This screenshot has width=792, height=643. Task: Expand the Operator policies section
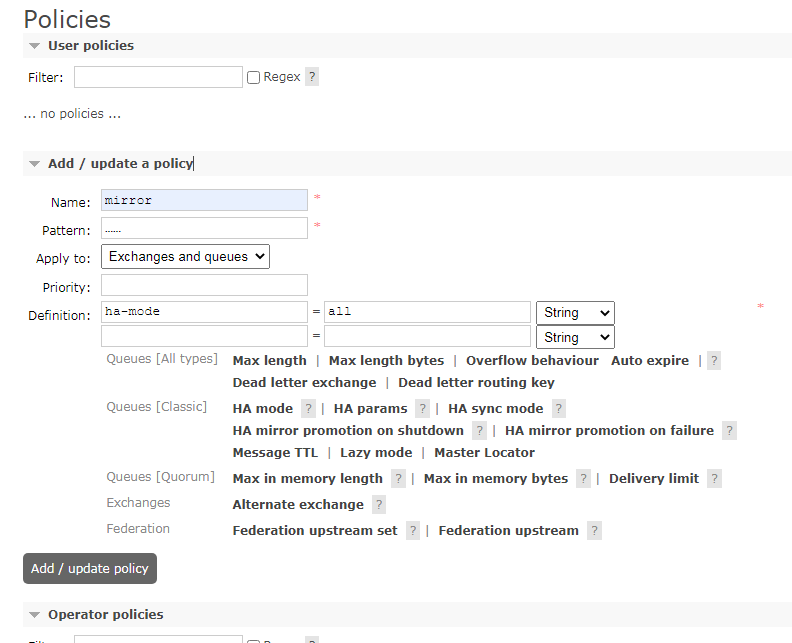[105, 614]
